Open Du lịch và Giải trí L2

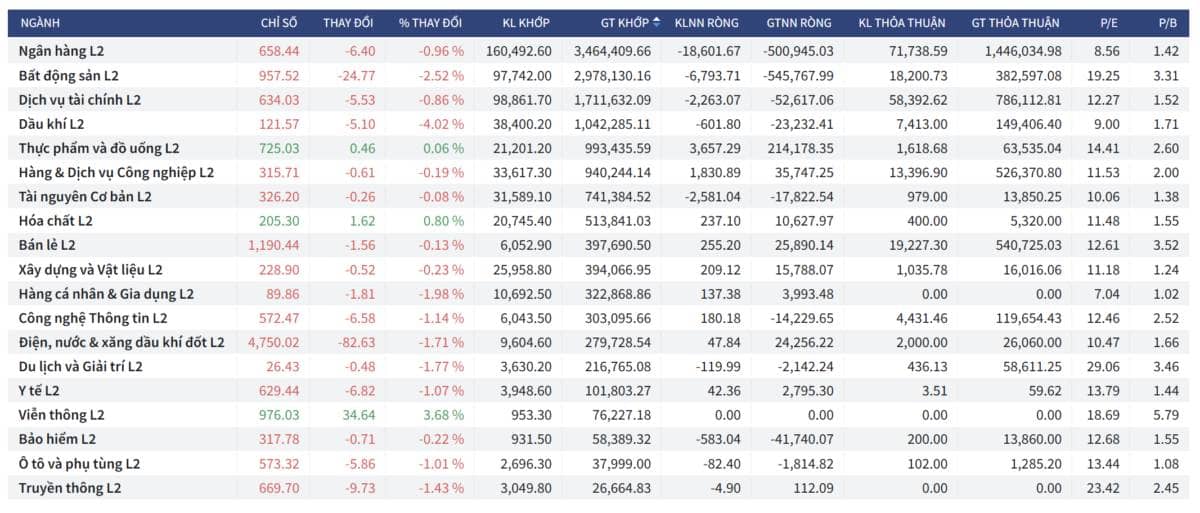click(81, 366)
